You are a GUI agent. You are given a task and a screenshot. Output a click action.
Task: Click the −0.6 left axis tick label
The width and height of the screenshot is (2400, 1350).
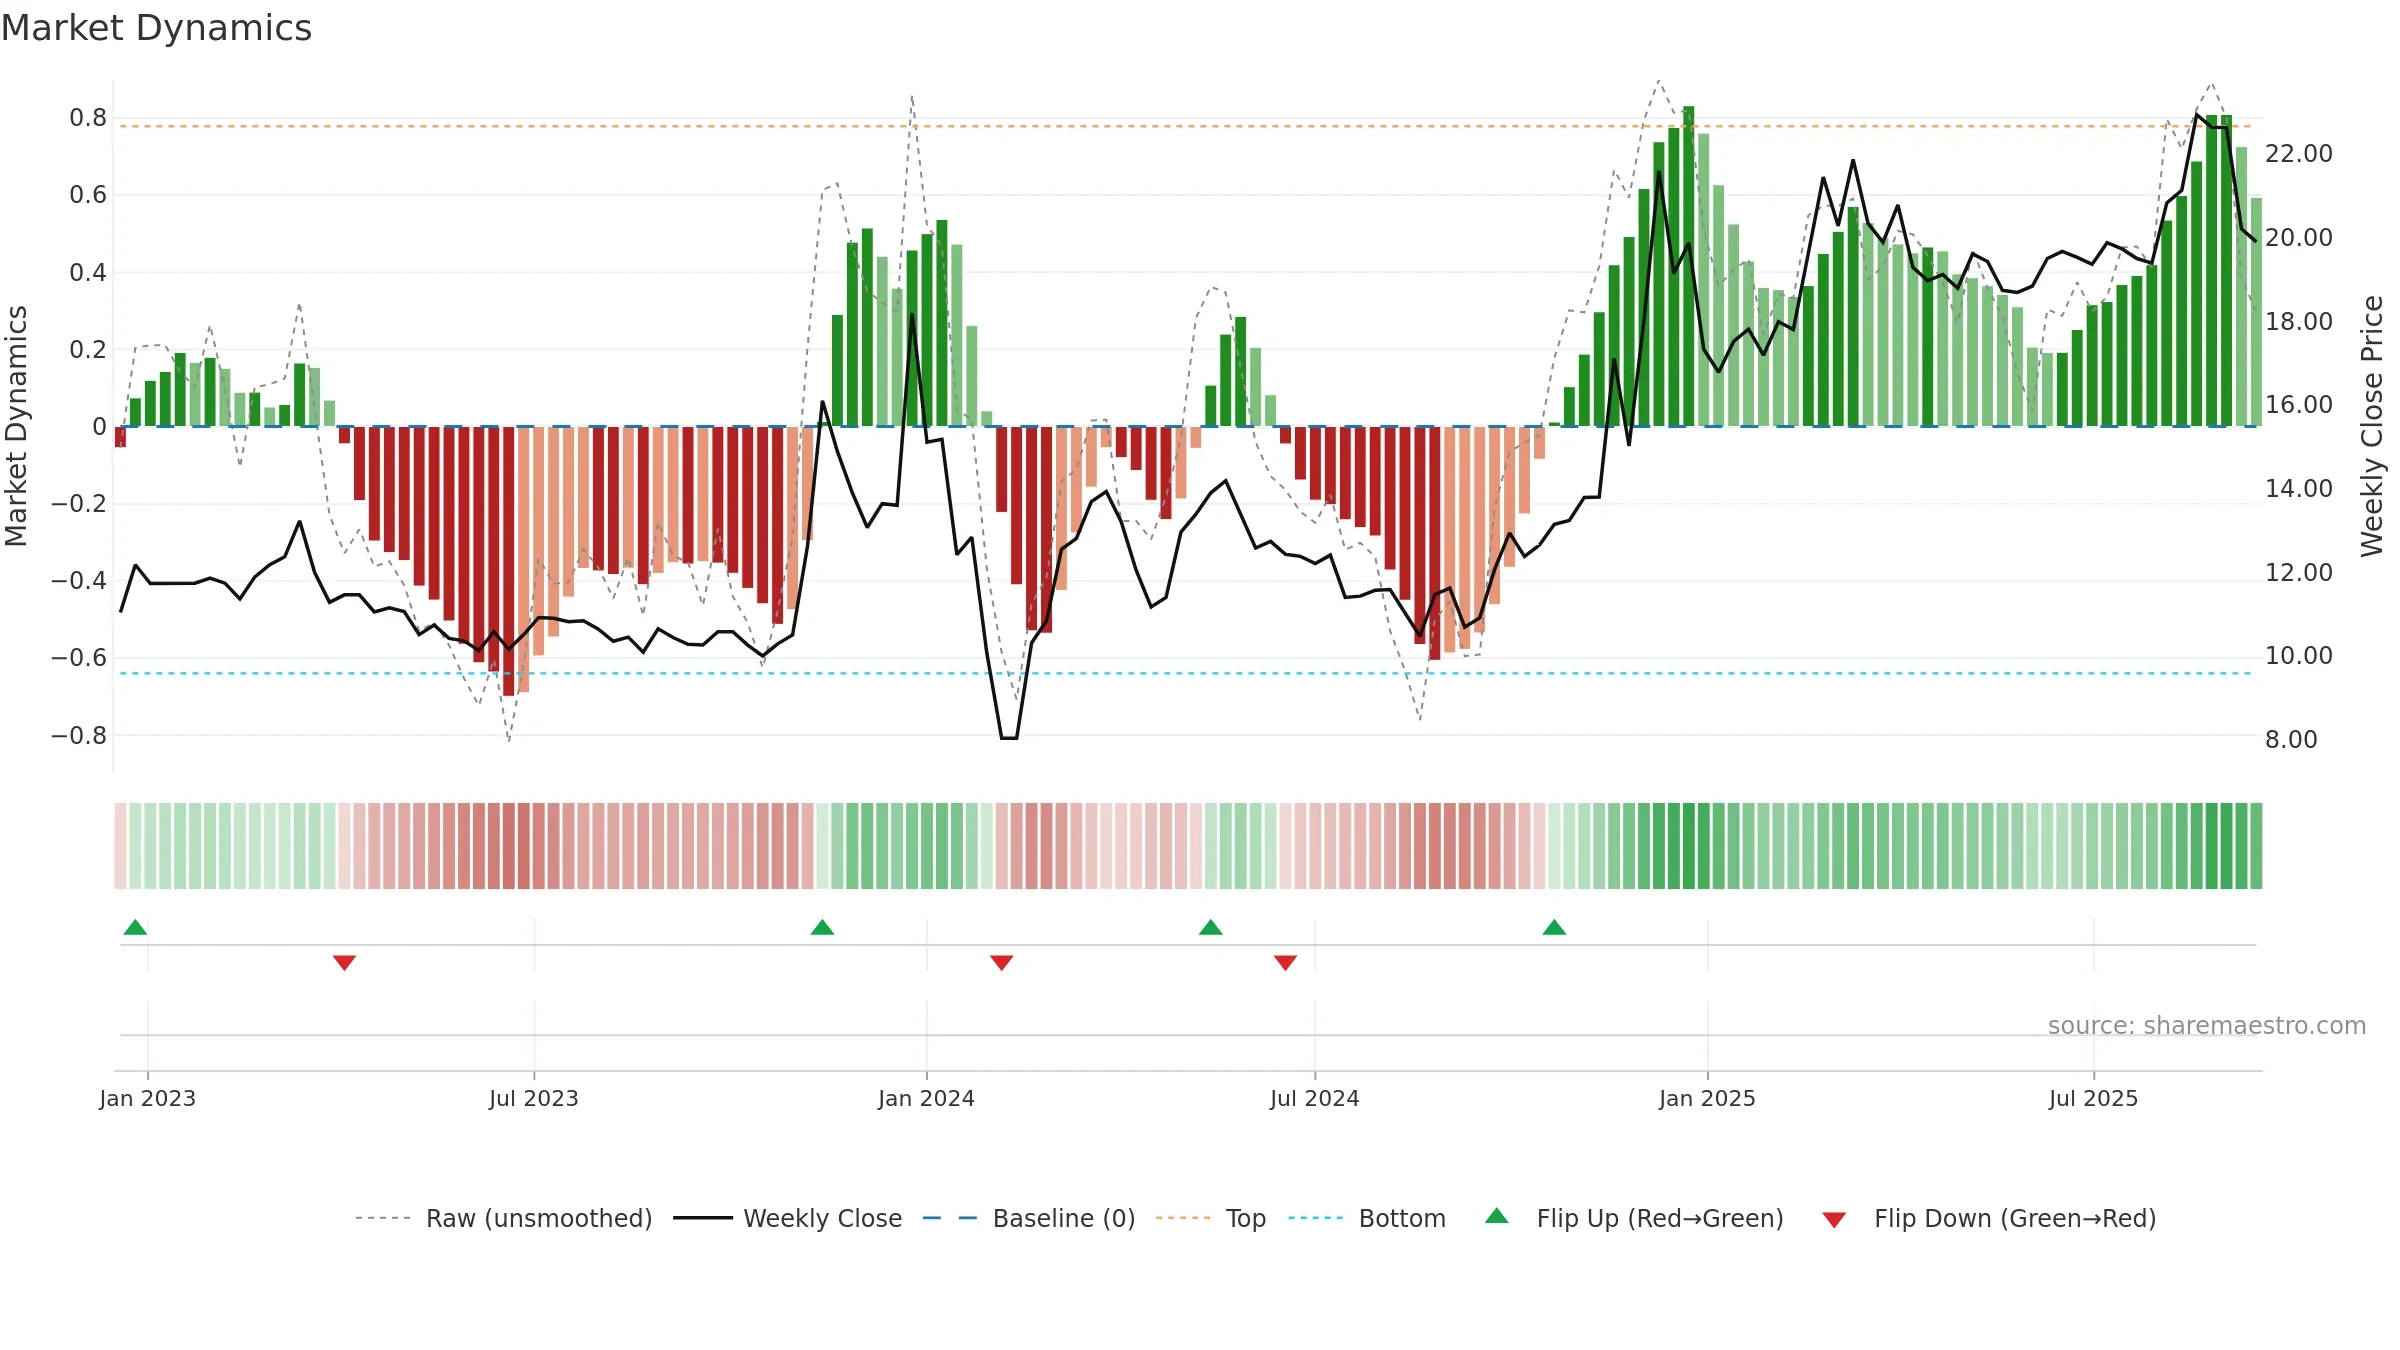point(79,658)
